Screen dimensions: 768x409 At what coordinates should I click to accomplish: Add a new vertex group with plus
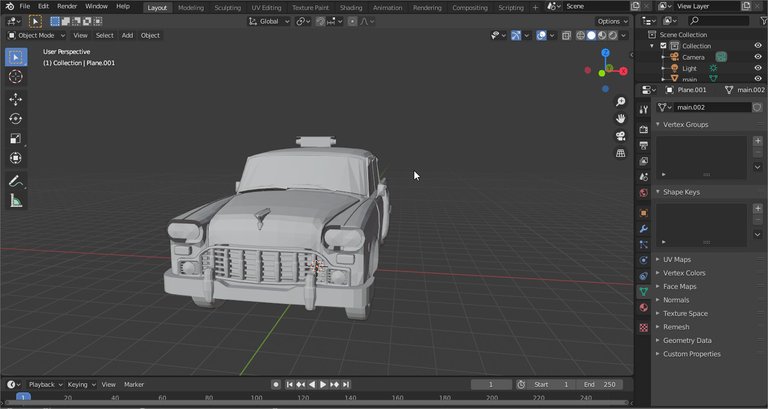[x=758, y=141]
